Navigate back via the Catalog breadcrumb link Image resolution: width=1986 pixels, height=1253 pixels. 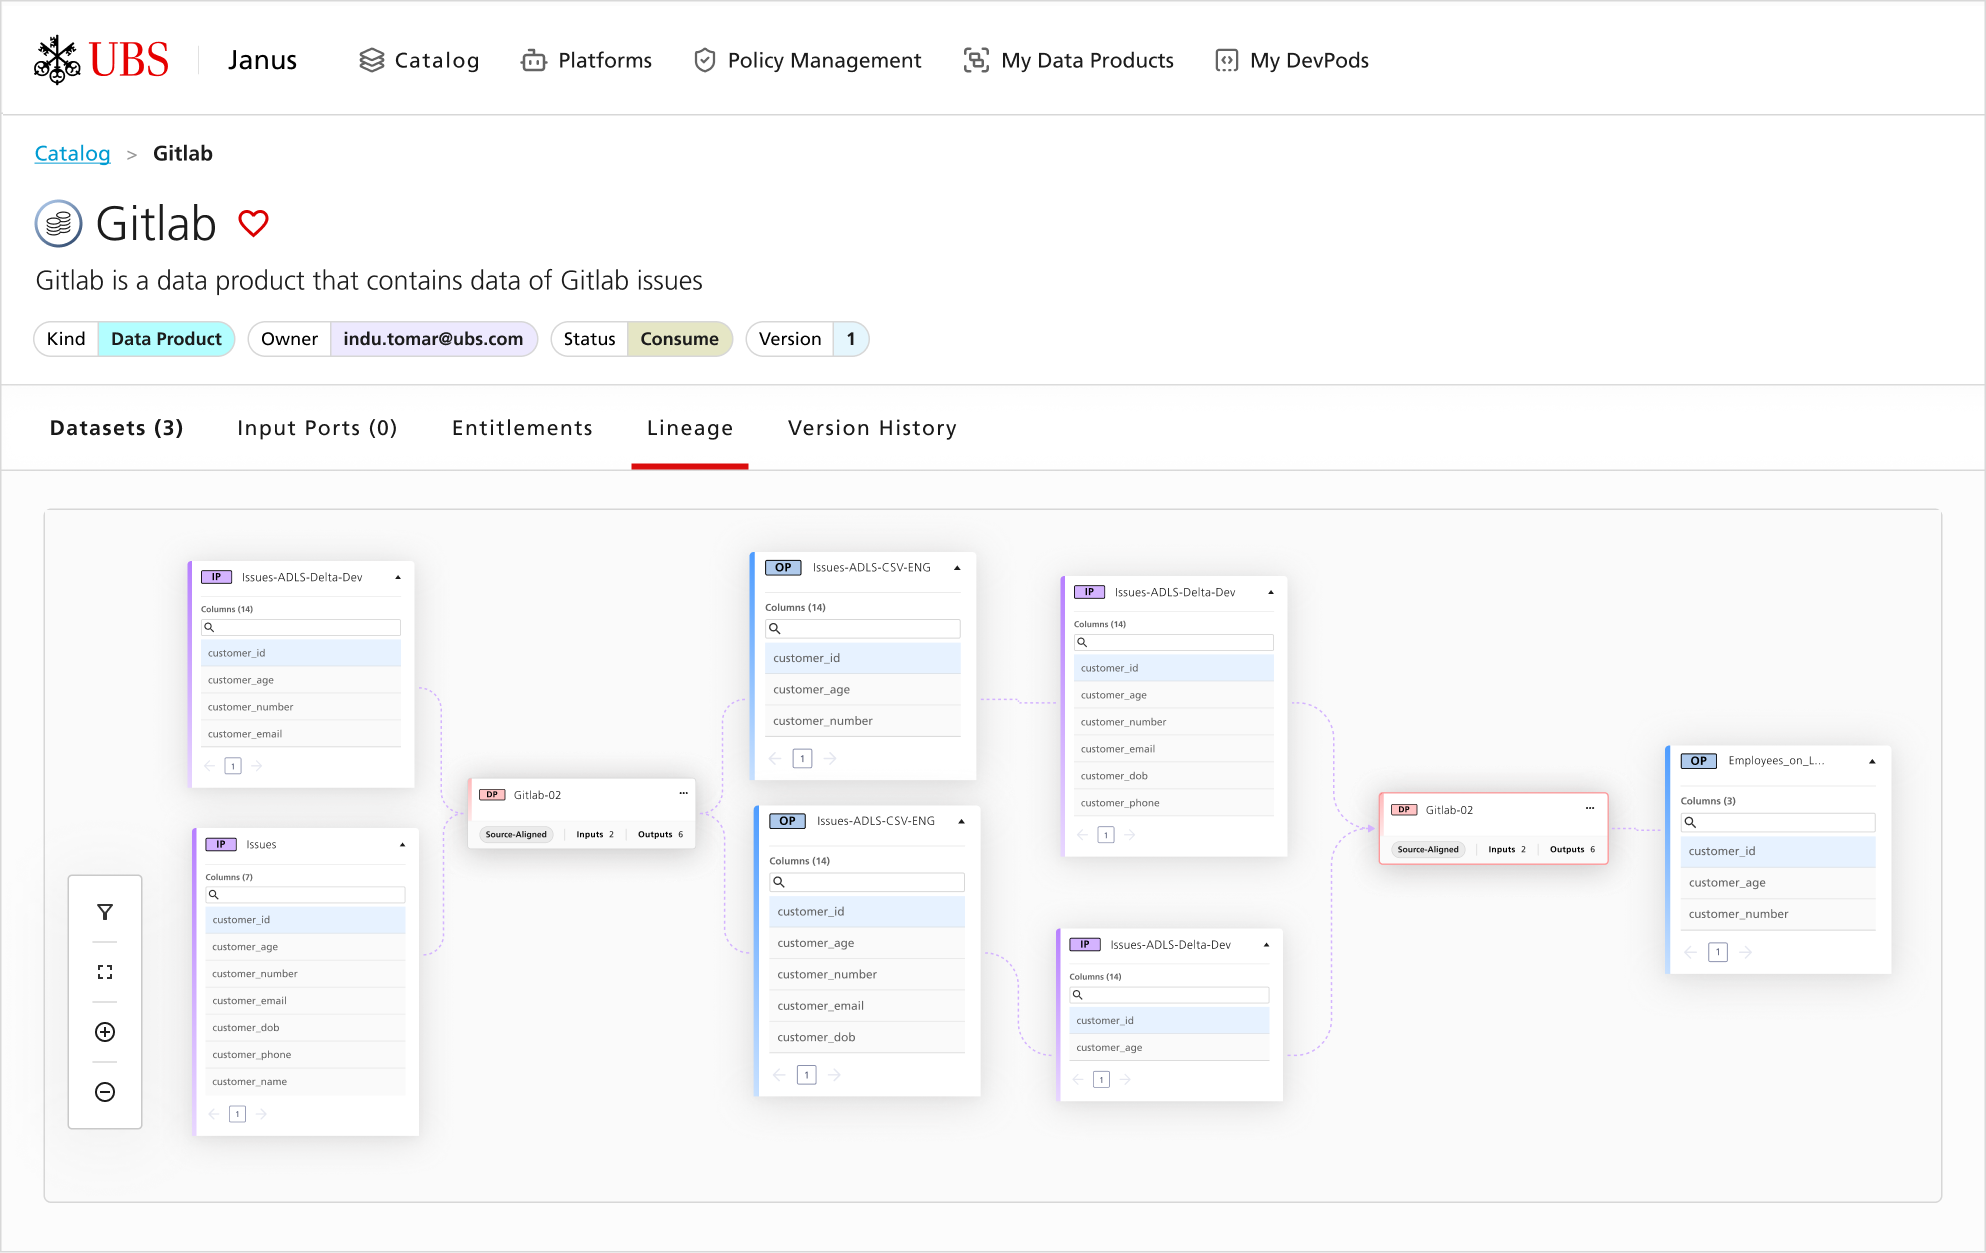coord(72,153)
